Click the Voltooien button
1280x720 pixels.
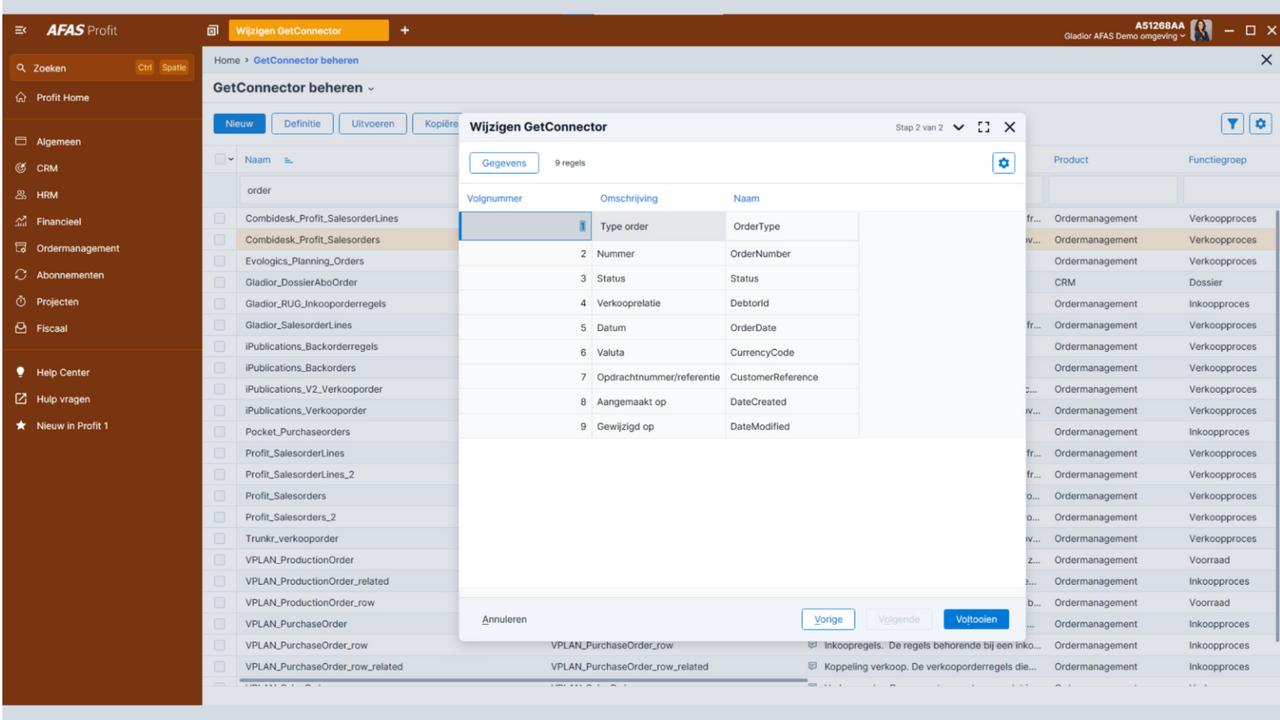click(976, 620)
